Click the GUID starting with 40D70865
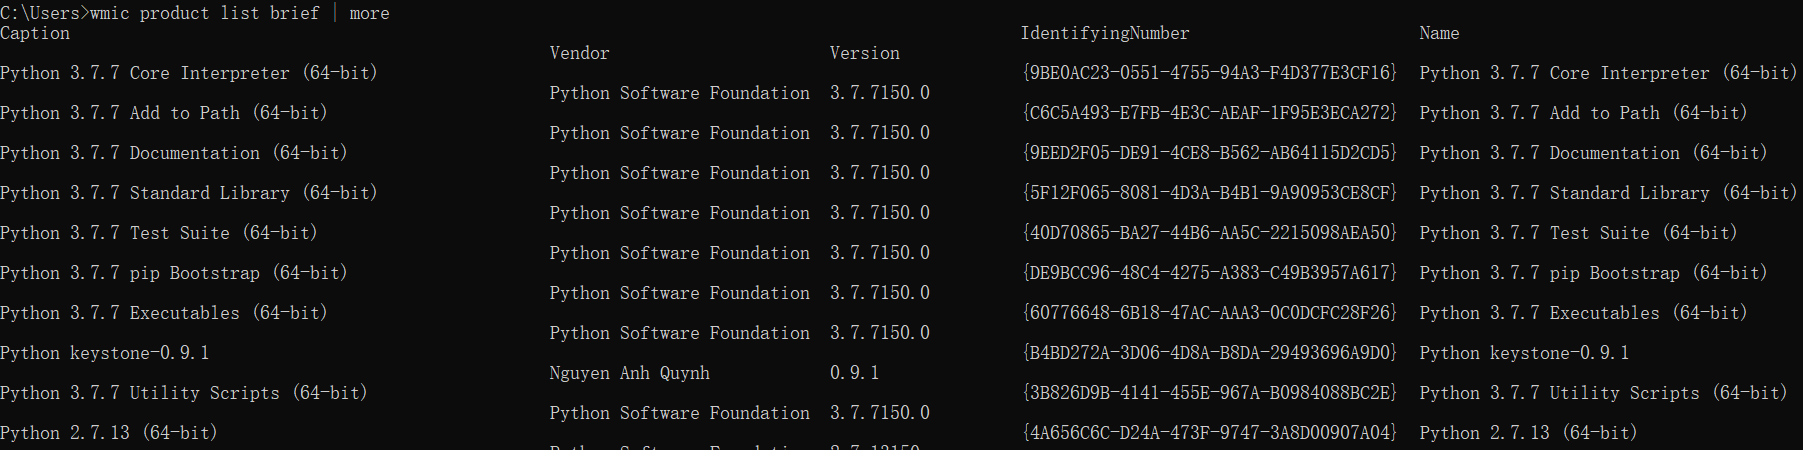Screen dimensions: 1803x450 pyautogui.click(x=1209, y=233)
